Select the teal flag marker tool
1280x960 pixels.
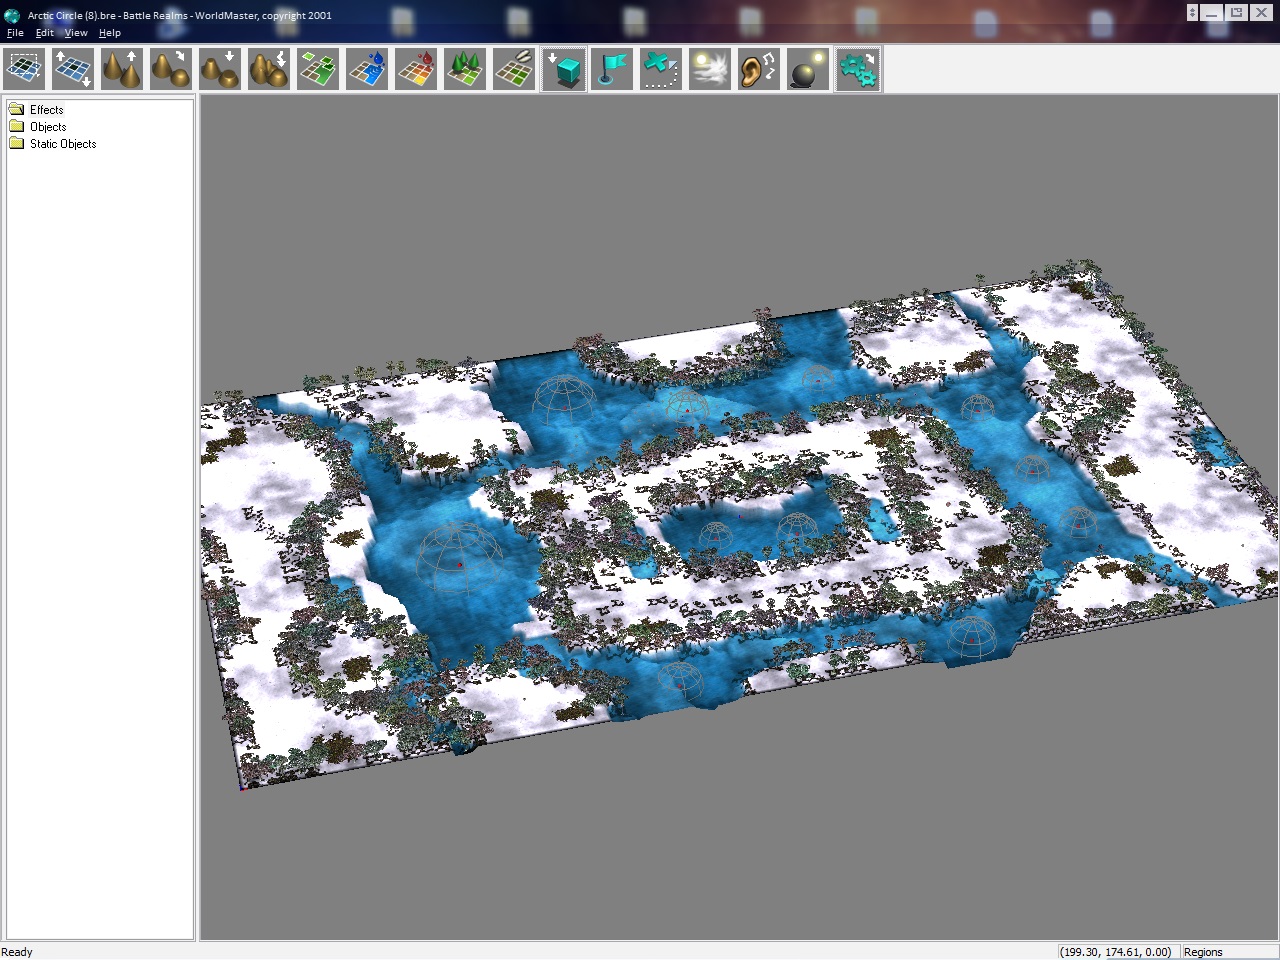click(x=612, y=70)
